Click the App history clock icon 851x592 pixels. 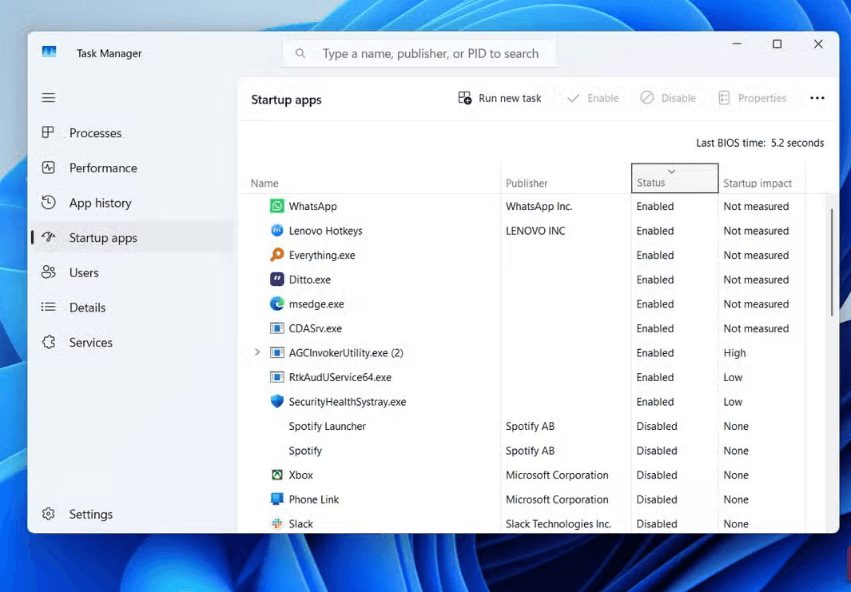48,202
